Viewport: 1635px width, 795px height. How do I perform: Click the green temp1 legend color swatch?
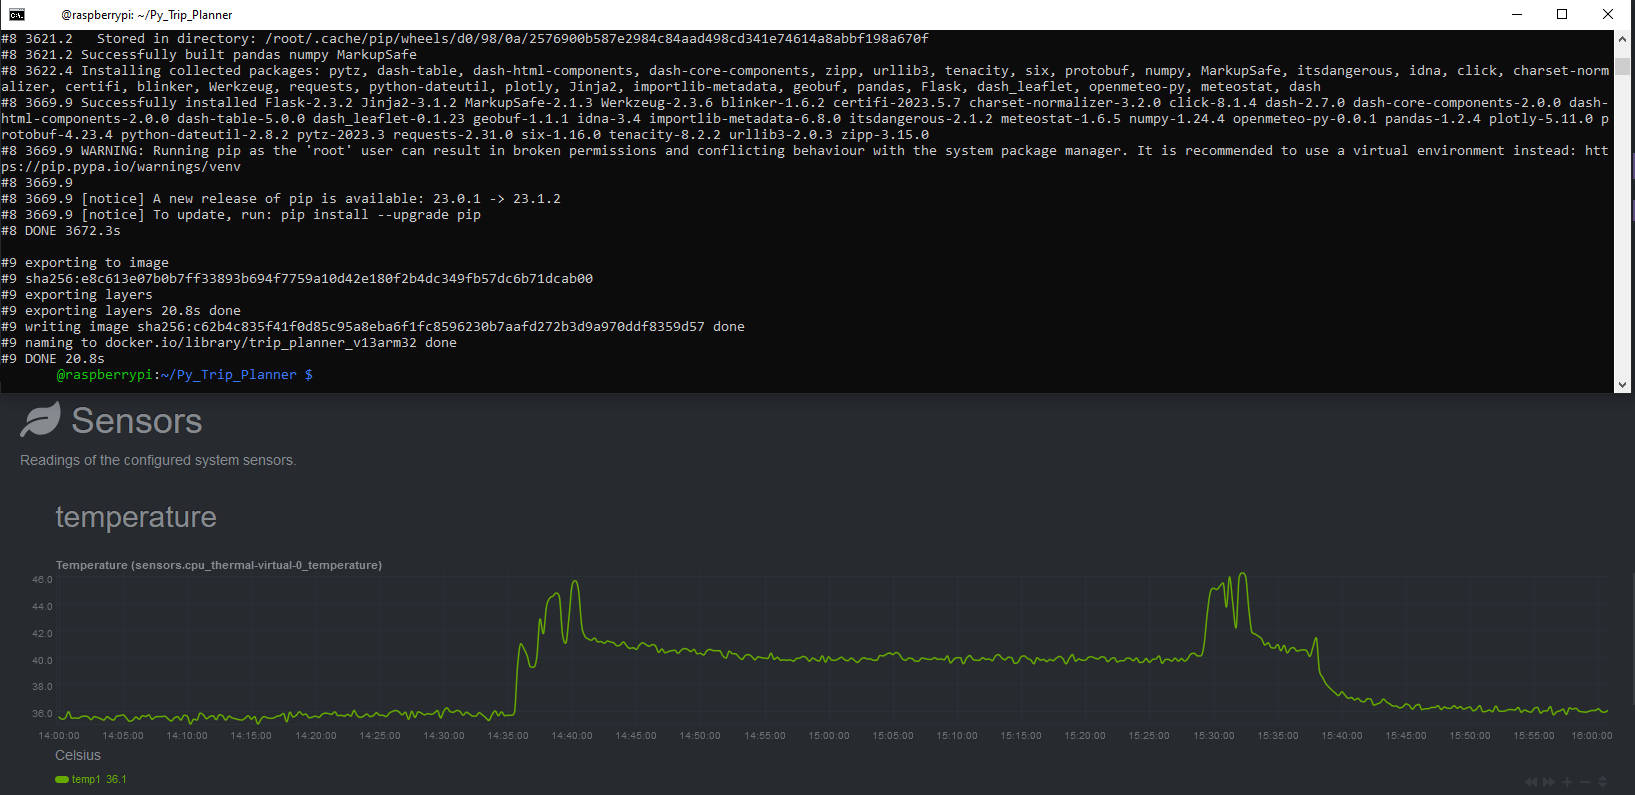tap(62, 780)
